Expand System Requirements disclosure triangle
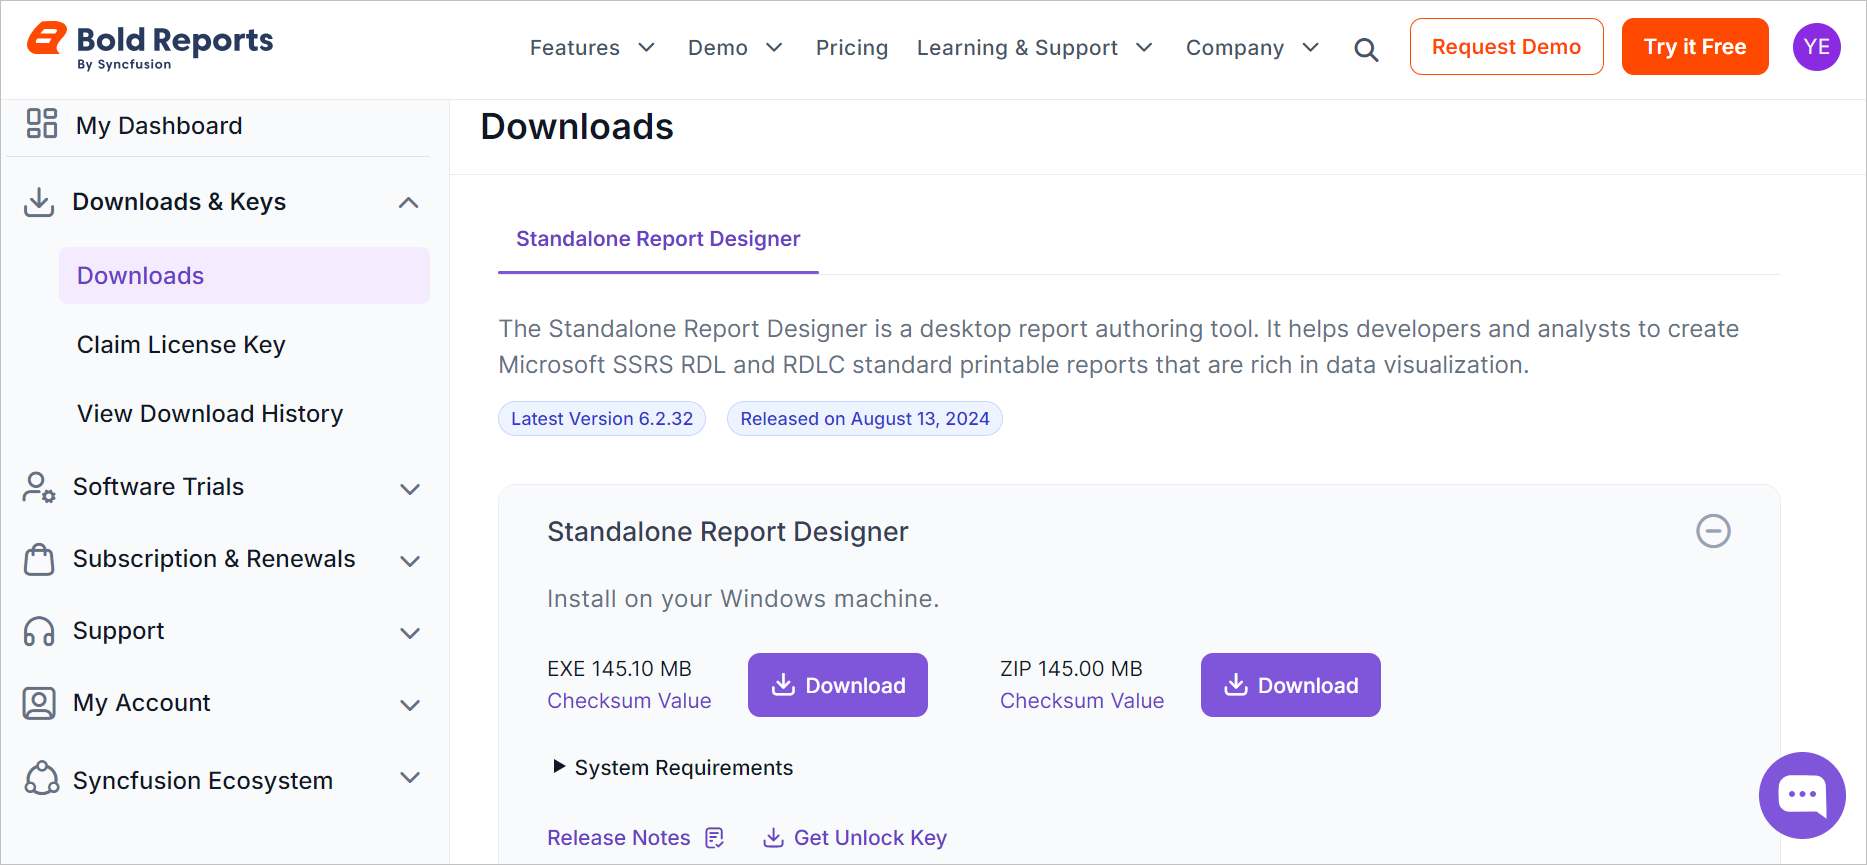 559,767
